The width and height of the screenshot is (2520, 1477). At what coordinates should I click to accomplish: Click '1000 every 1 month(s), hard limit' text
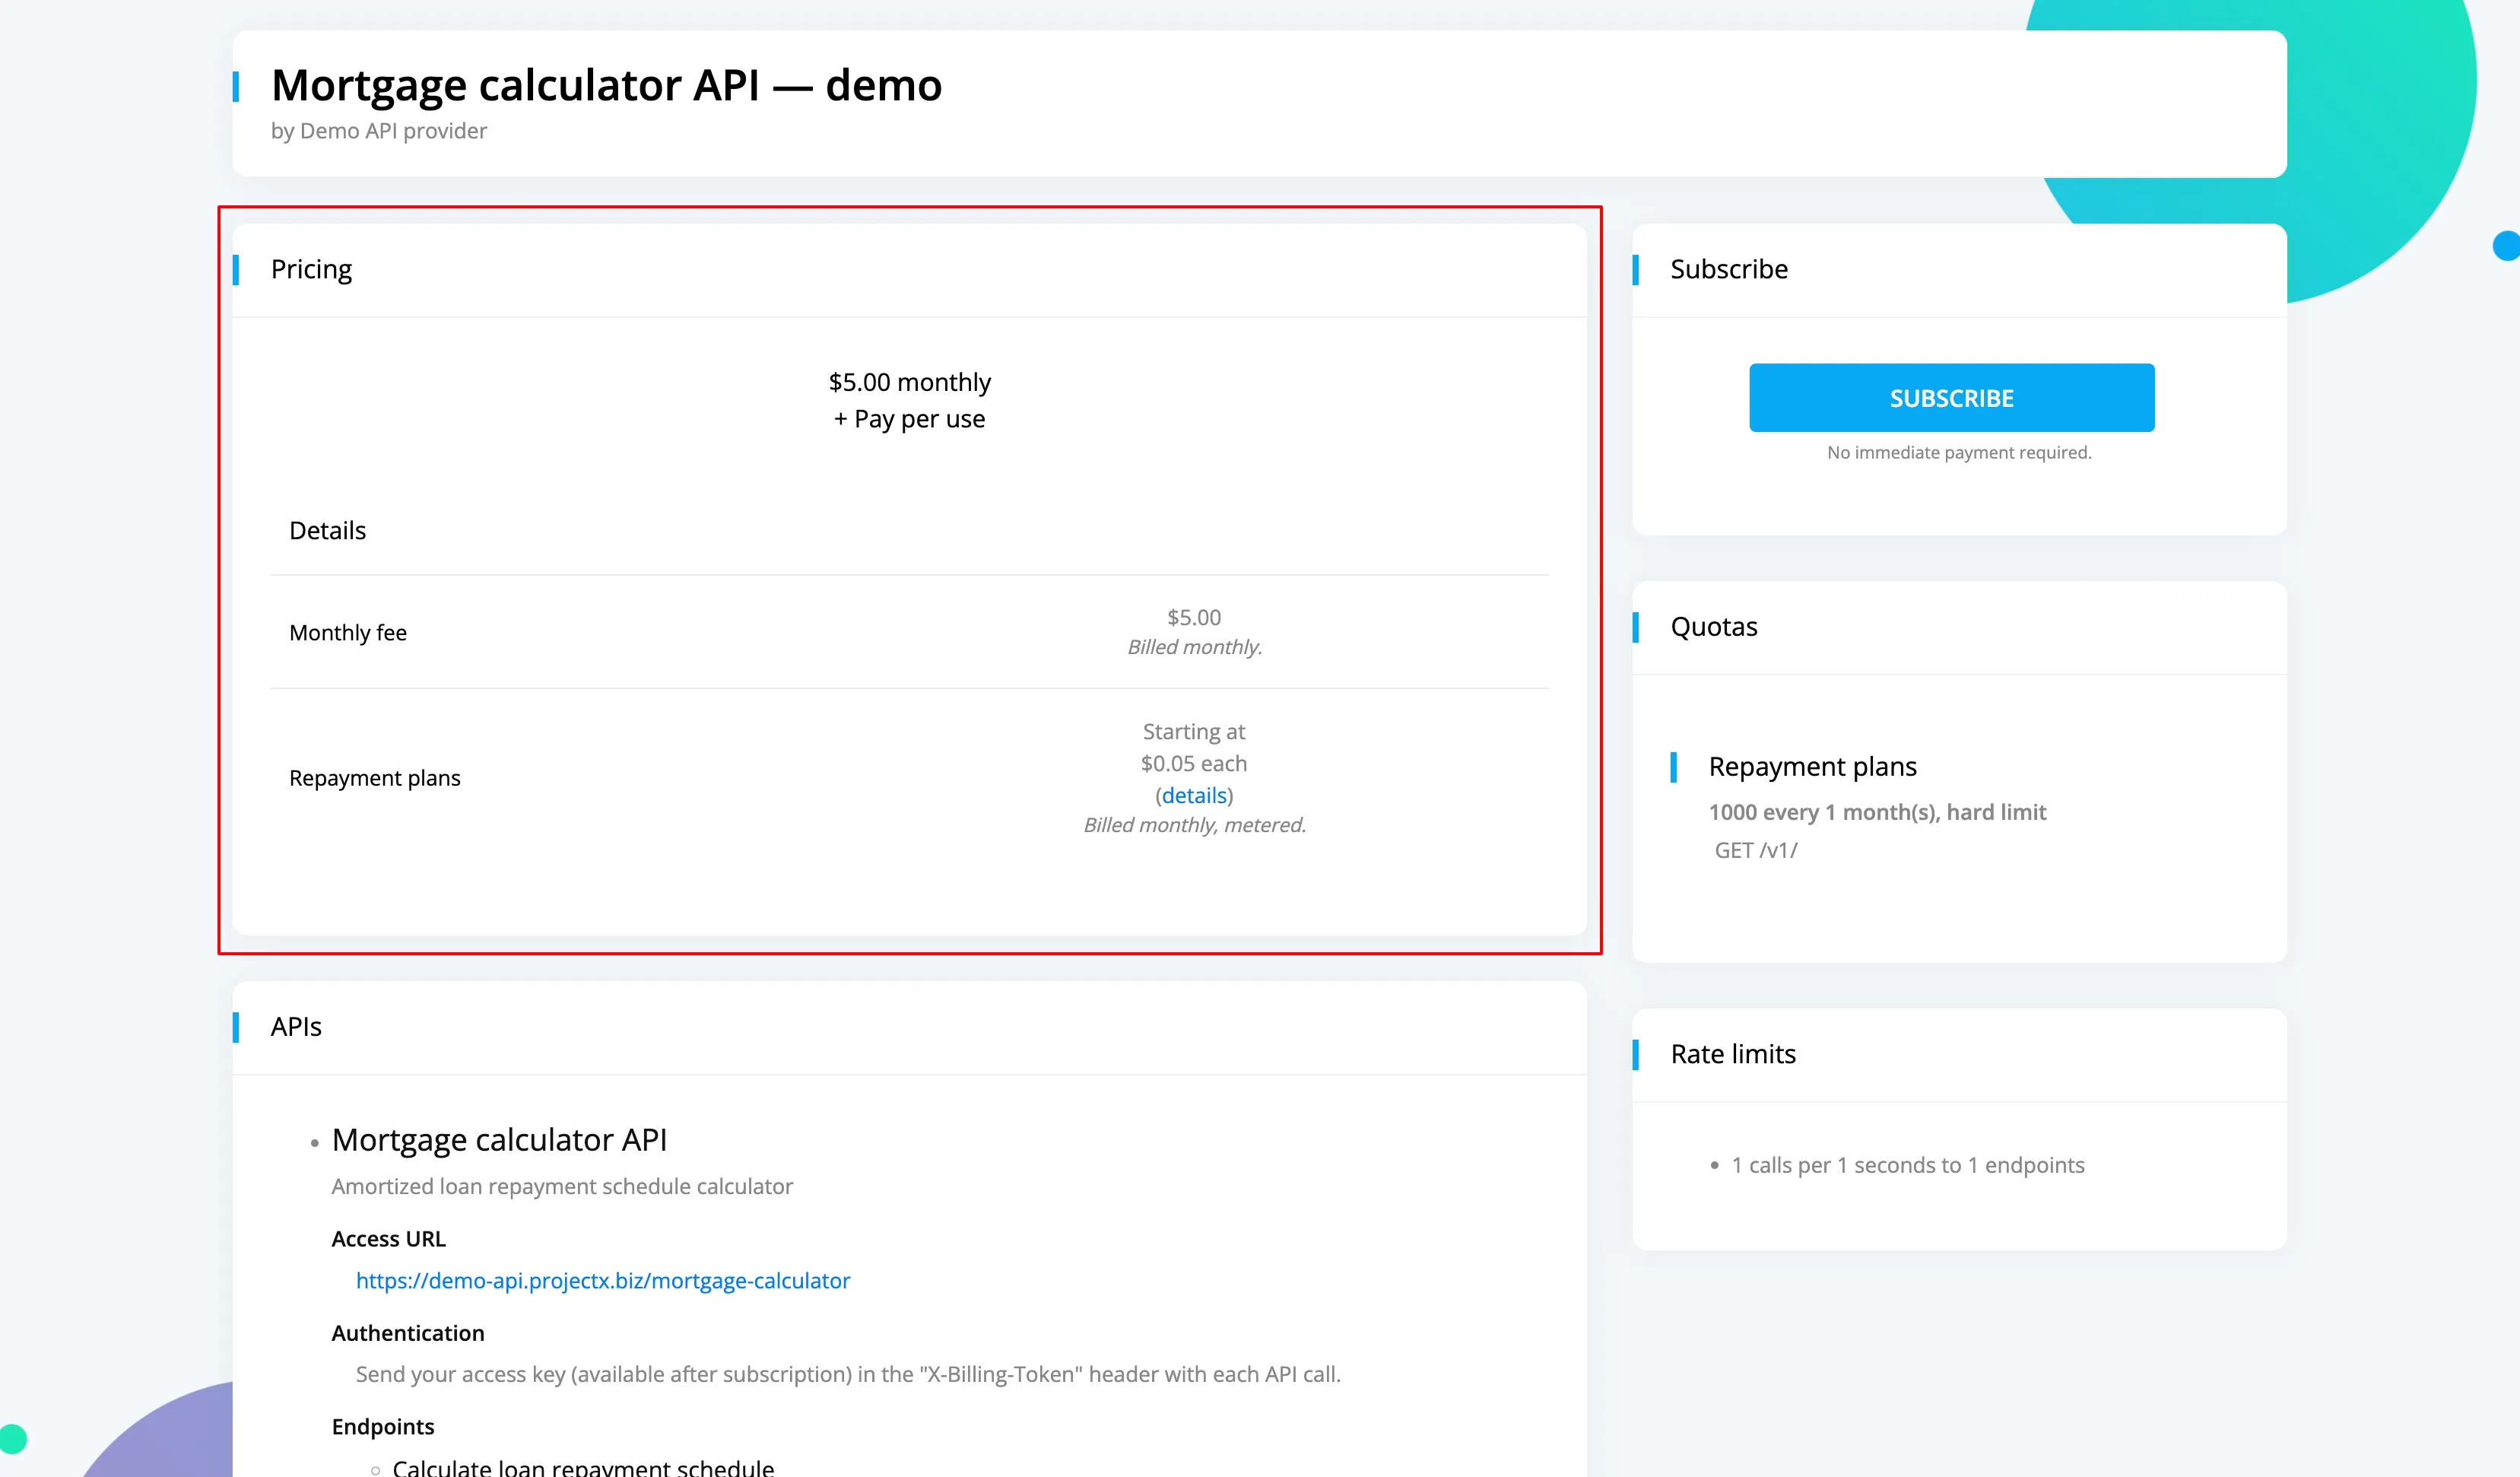[x=1877, y=813]
